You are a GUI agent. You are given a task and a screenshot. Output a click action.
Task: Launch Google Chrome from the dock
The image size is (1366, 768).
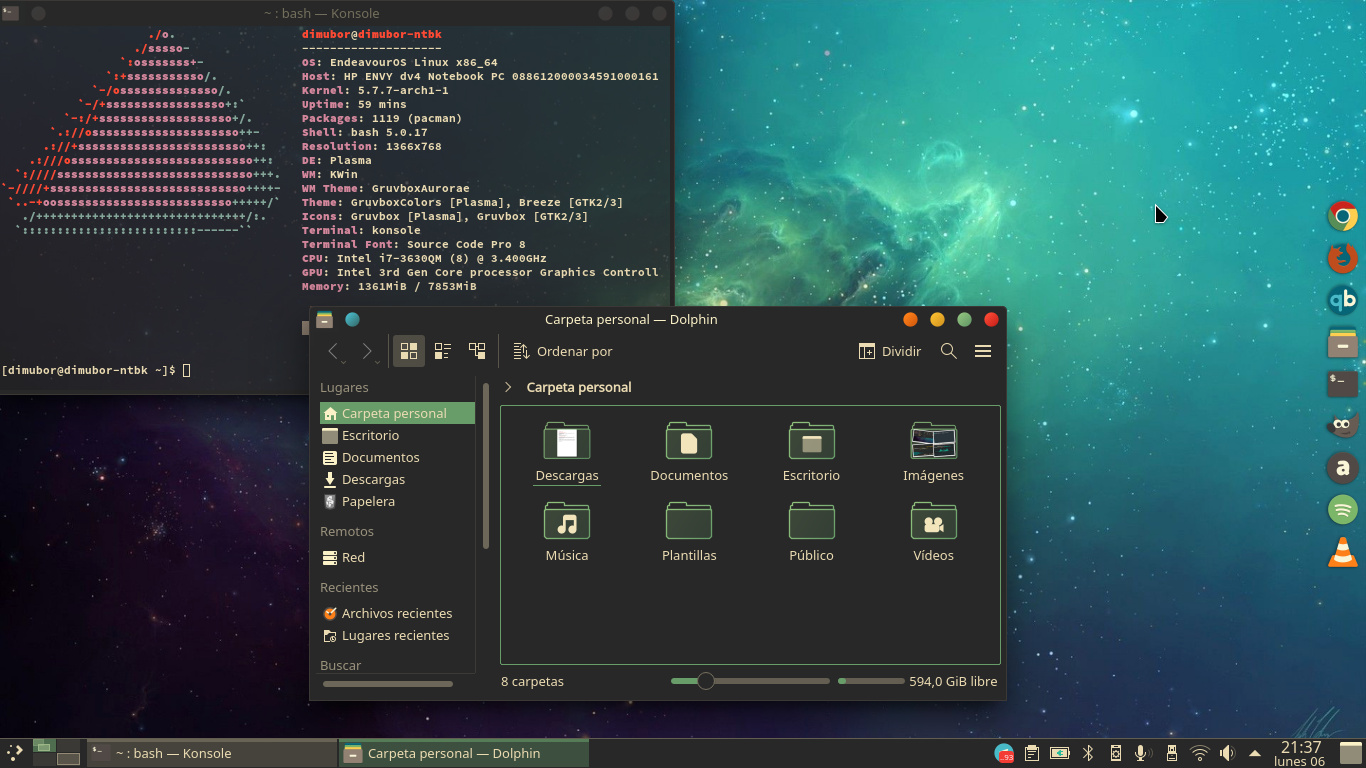(x=1342, y=216)
